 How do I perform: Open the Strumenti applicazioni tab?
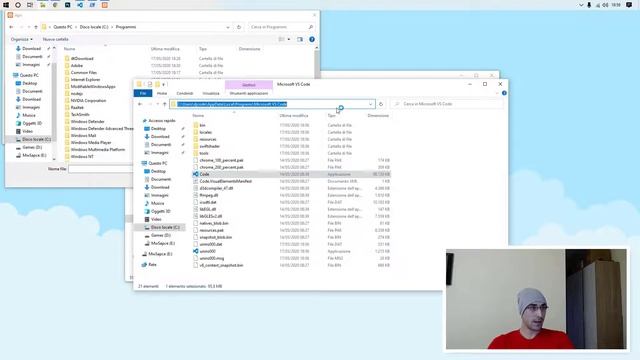(249, 93)
